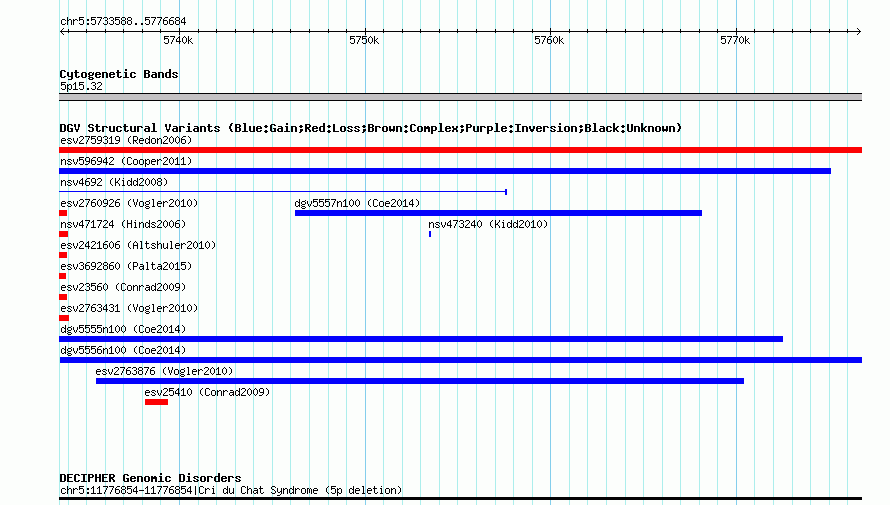Select esv2763431 (Vogler2010) label
This screenshot has width=890, height=505.
(129, 308)
